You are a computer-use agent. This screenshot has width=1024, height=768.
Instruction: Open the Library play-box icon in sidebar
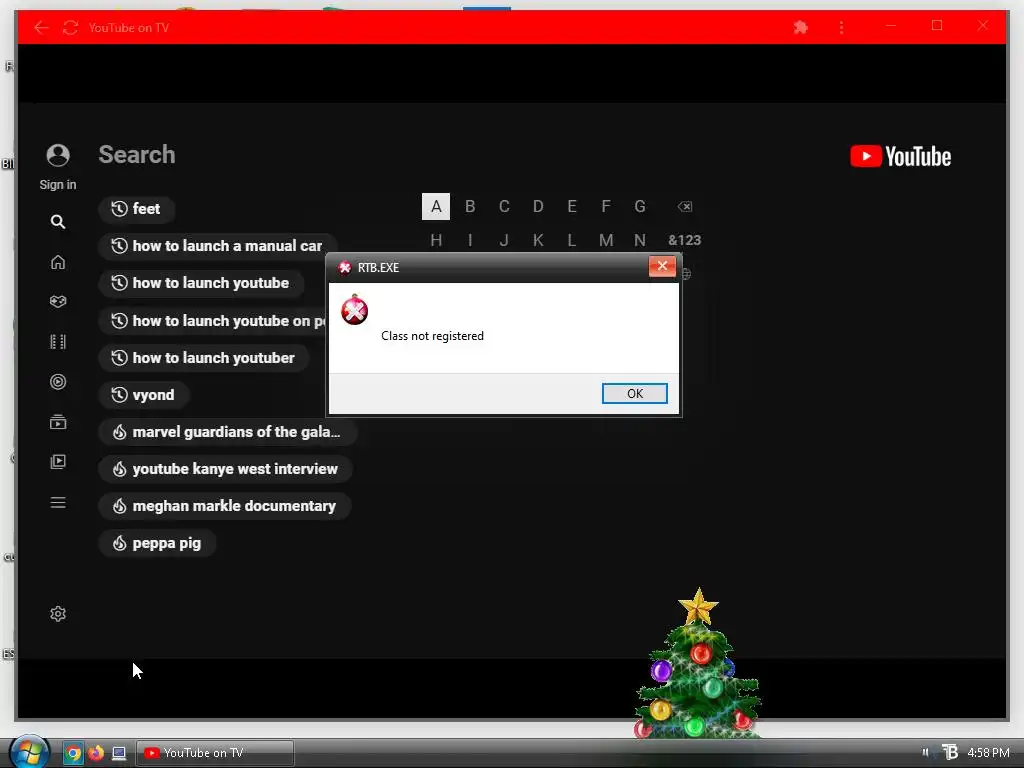[58, 462]
